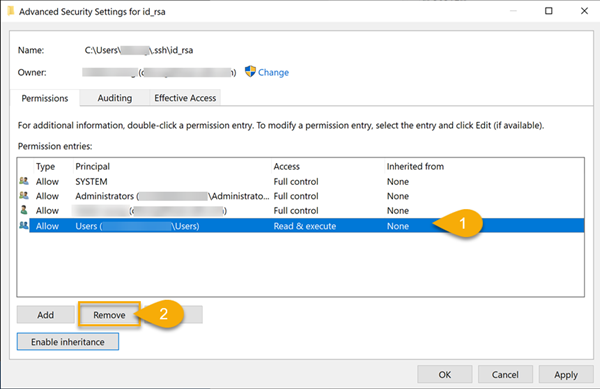
Task: Click the group icon on the Administrators row
Action: point(24,195)
